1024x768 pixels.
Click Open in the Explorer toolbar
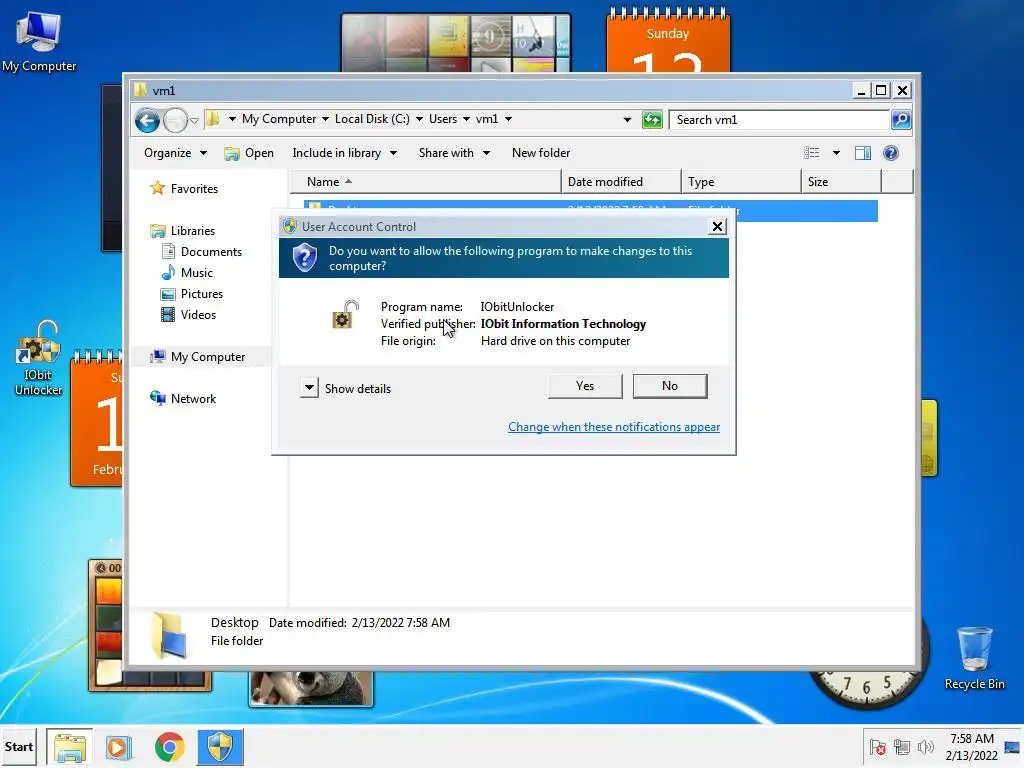point(249,153)
